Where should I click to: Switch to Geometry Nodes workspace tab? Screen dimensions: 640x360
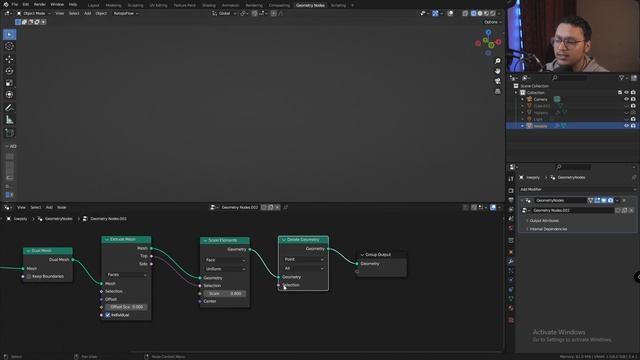click(310, 5)
